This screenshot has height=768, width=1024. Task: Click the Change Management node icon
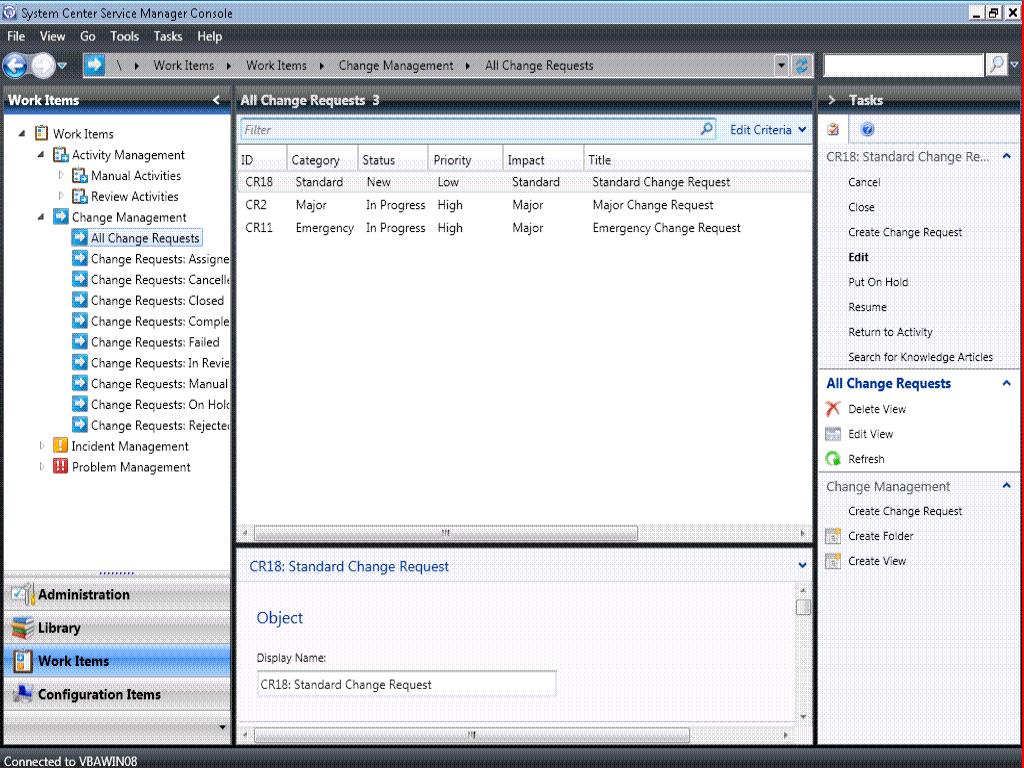coord(61,217)
